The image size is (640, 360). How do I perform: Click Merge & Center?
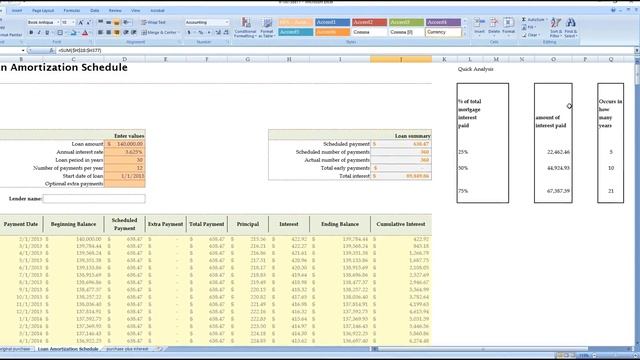tap(160, 32)
